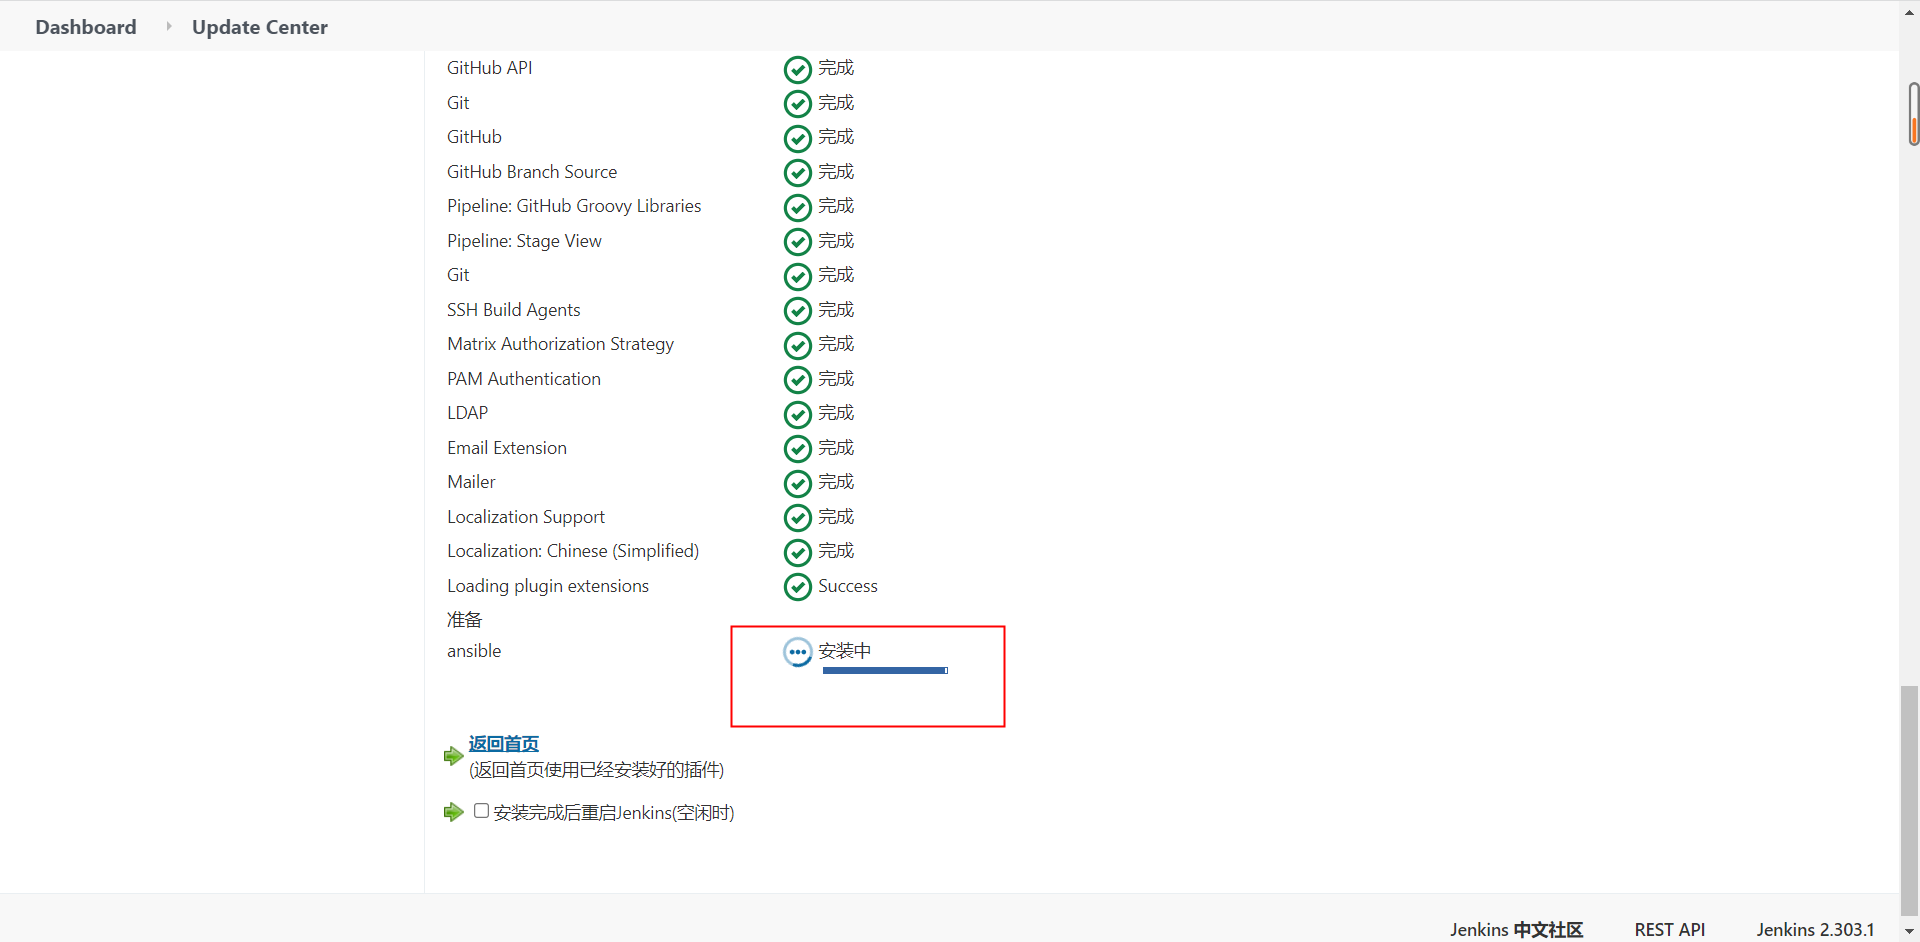Click the Localization: Chinese (Simplified) checkmark icon
Viewport: 1920px width, 942px height.
797,552
